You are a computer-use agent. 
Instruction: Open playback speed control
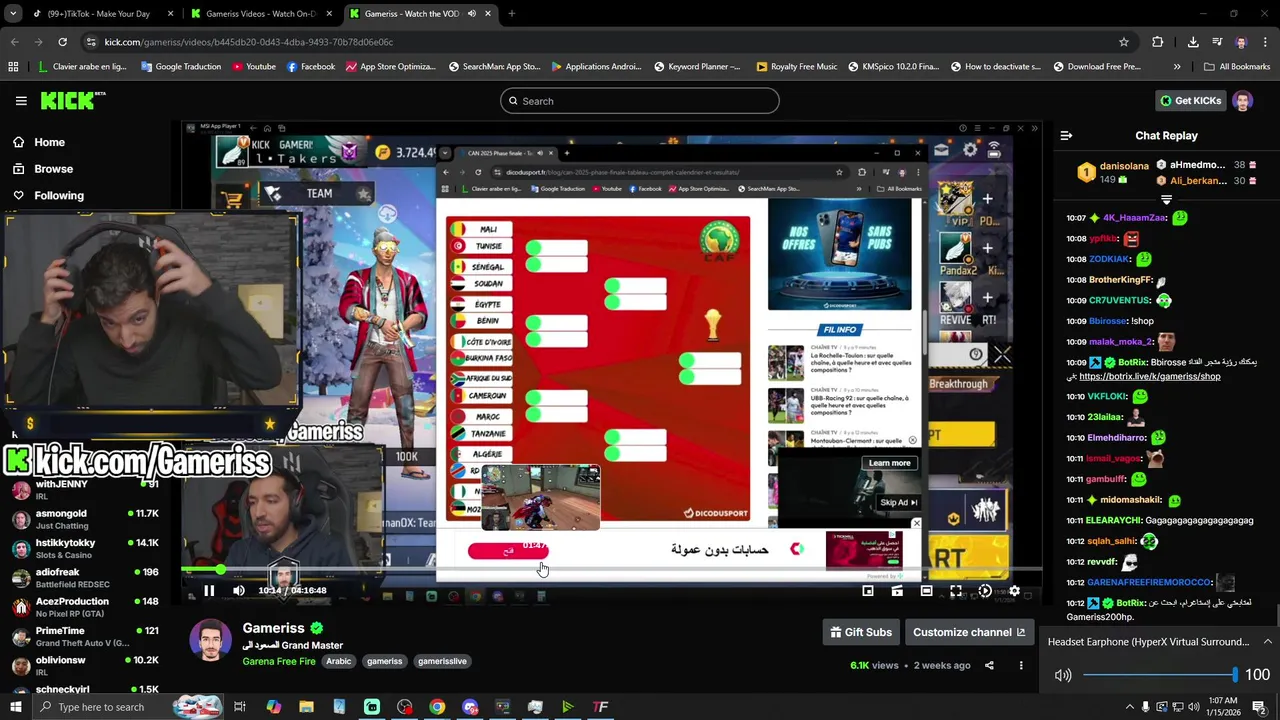(985, 591)
